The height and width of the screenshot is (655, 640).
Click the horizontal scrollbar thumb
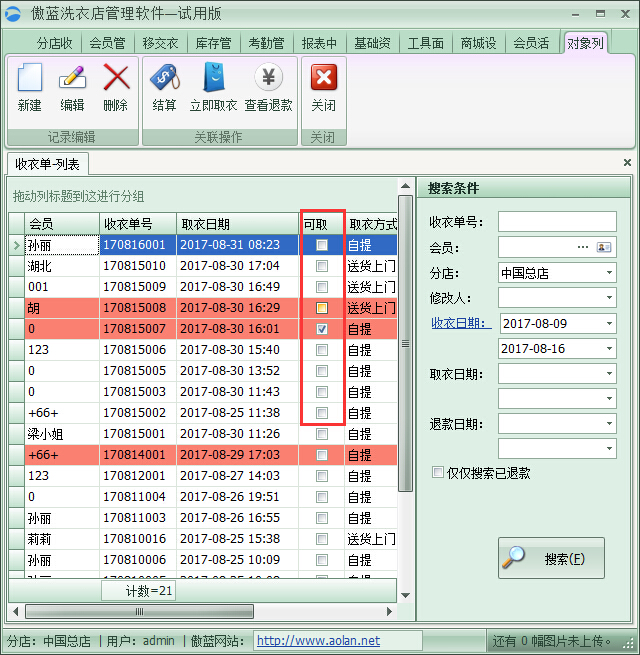(139, 612)
